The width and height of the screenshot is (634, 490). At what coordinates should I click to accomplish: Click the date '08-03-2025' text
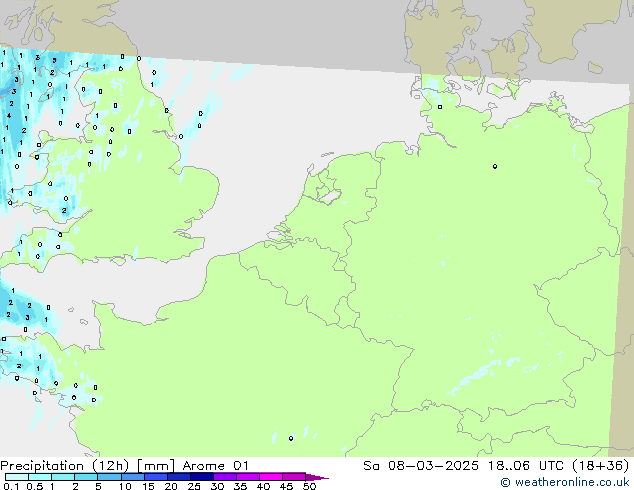[x=433, y=466]
